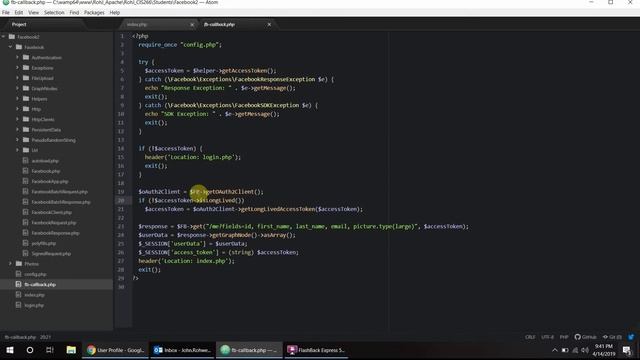The width and height of the screenshot is (640, 360).
Task: Click fb-callback.php path in status bar
Action: [20, 337]
